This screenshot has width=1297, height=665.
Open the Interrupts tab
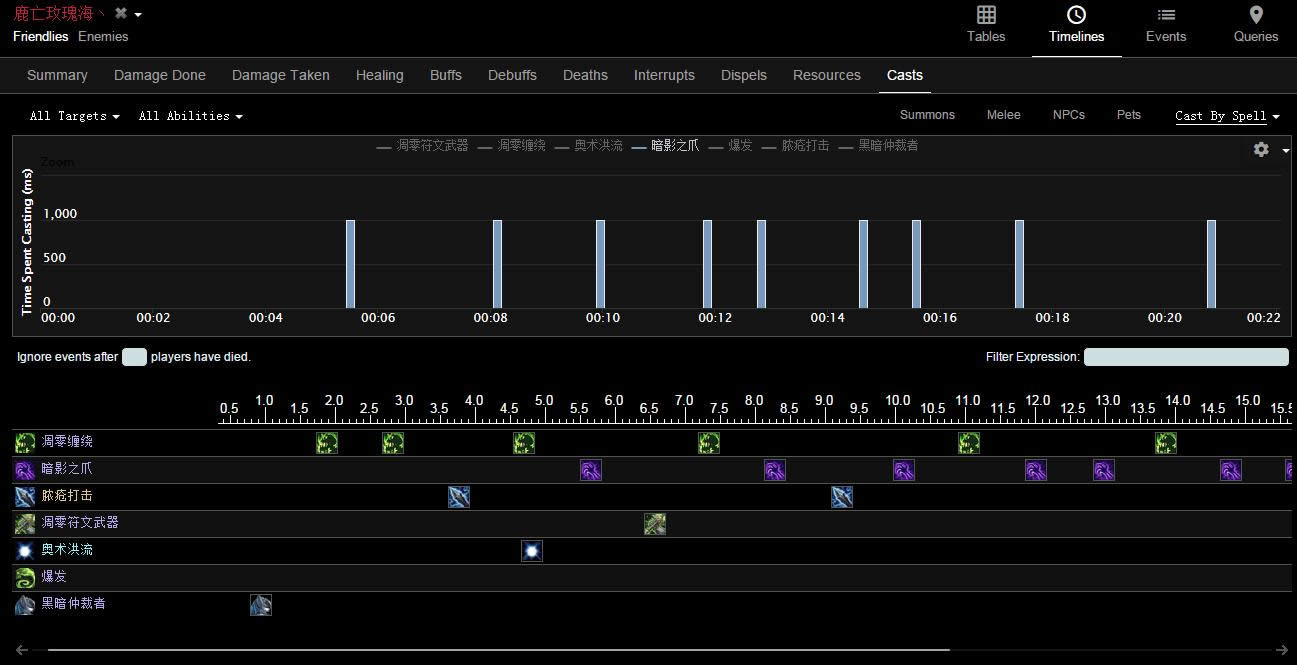[664, 75]
